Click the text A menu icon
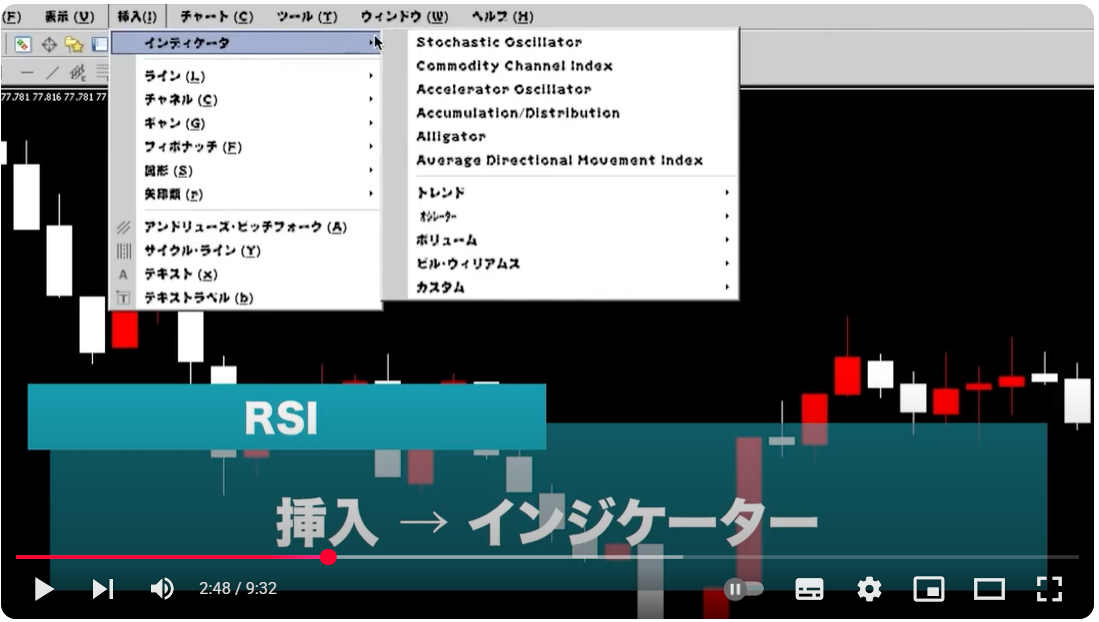This screenshot has width=1099, height=622. click(x=123, y=274)
